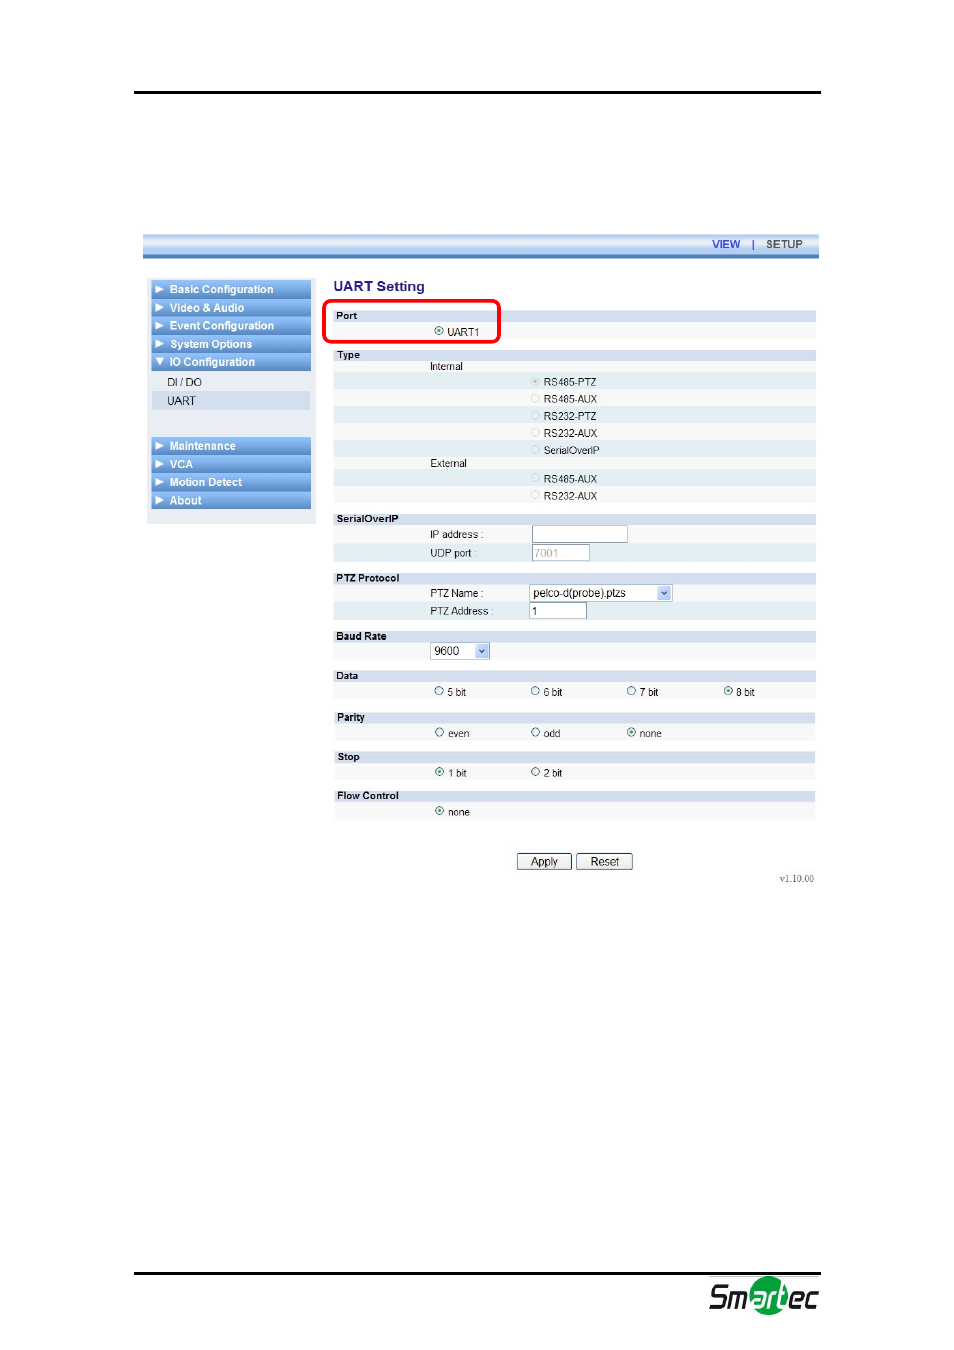
Task: Open the PTZ Name dropdown
Action: [601, 593]
